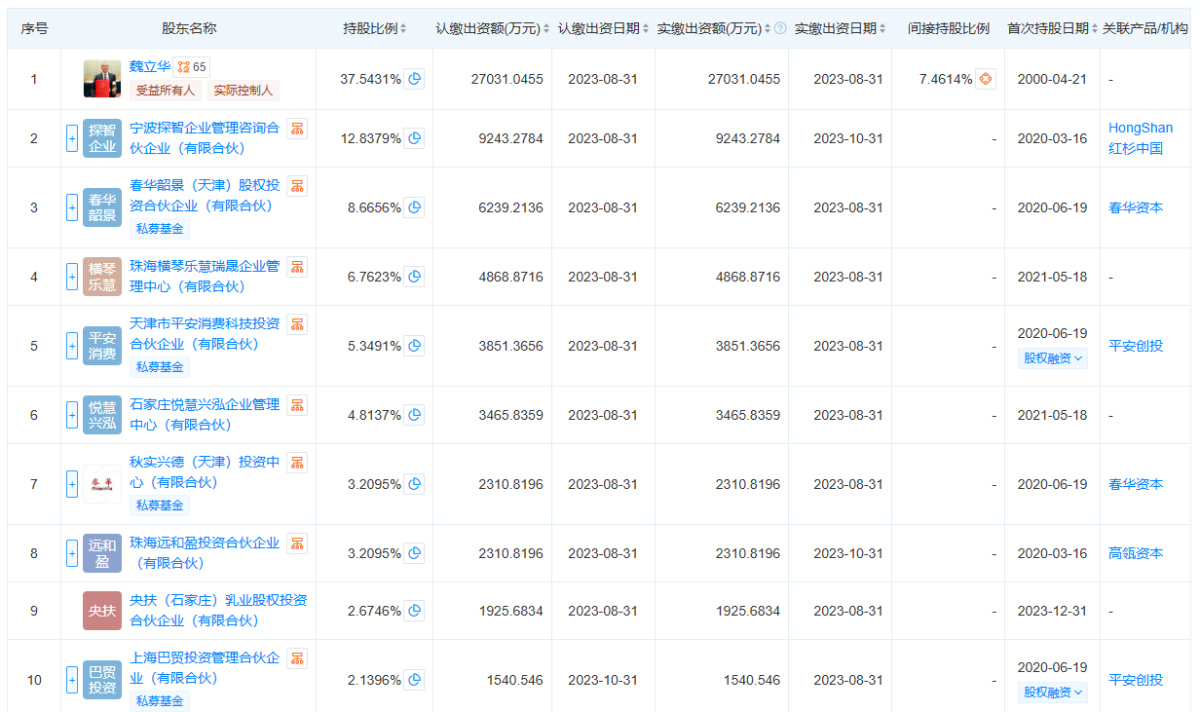Open the 春华资本 link in row 7

(1135, 484)
